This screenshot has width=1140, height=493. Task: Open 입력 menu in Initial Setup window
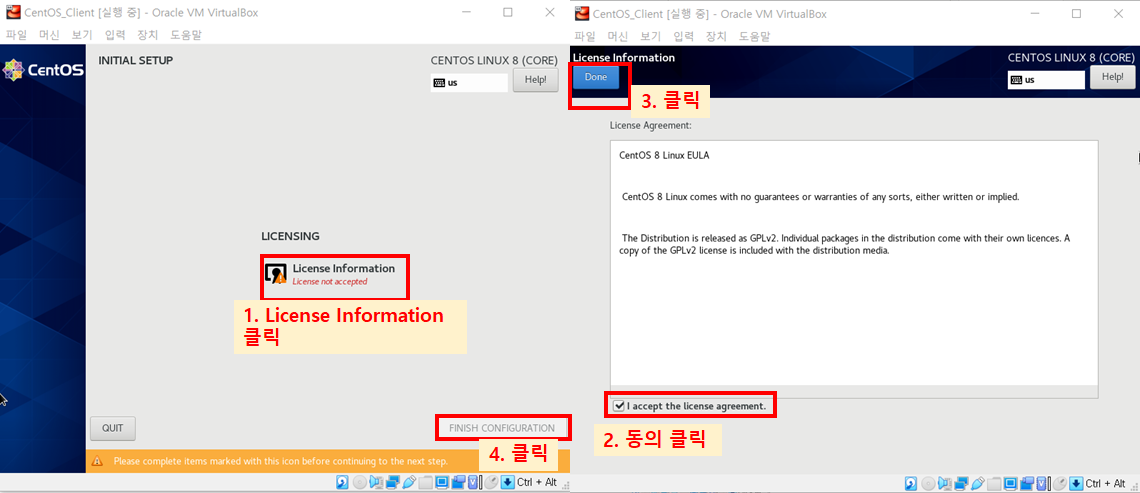click(115, 35)
